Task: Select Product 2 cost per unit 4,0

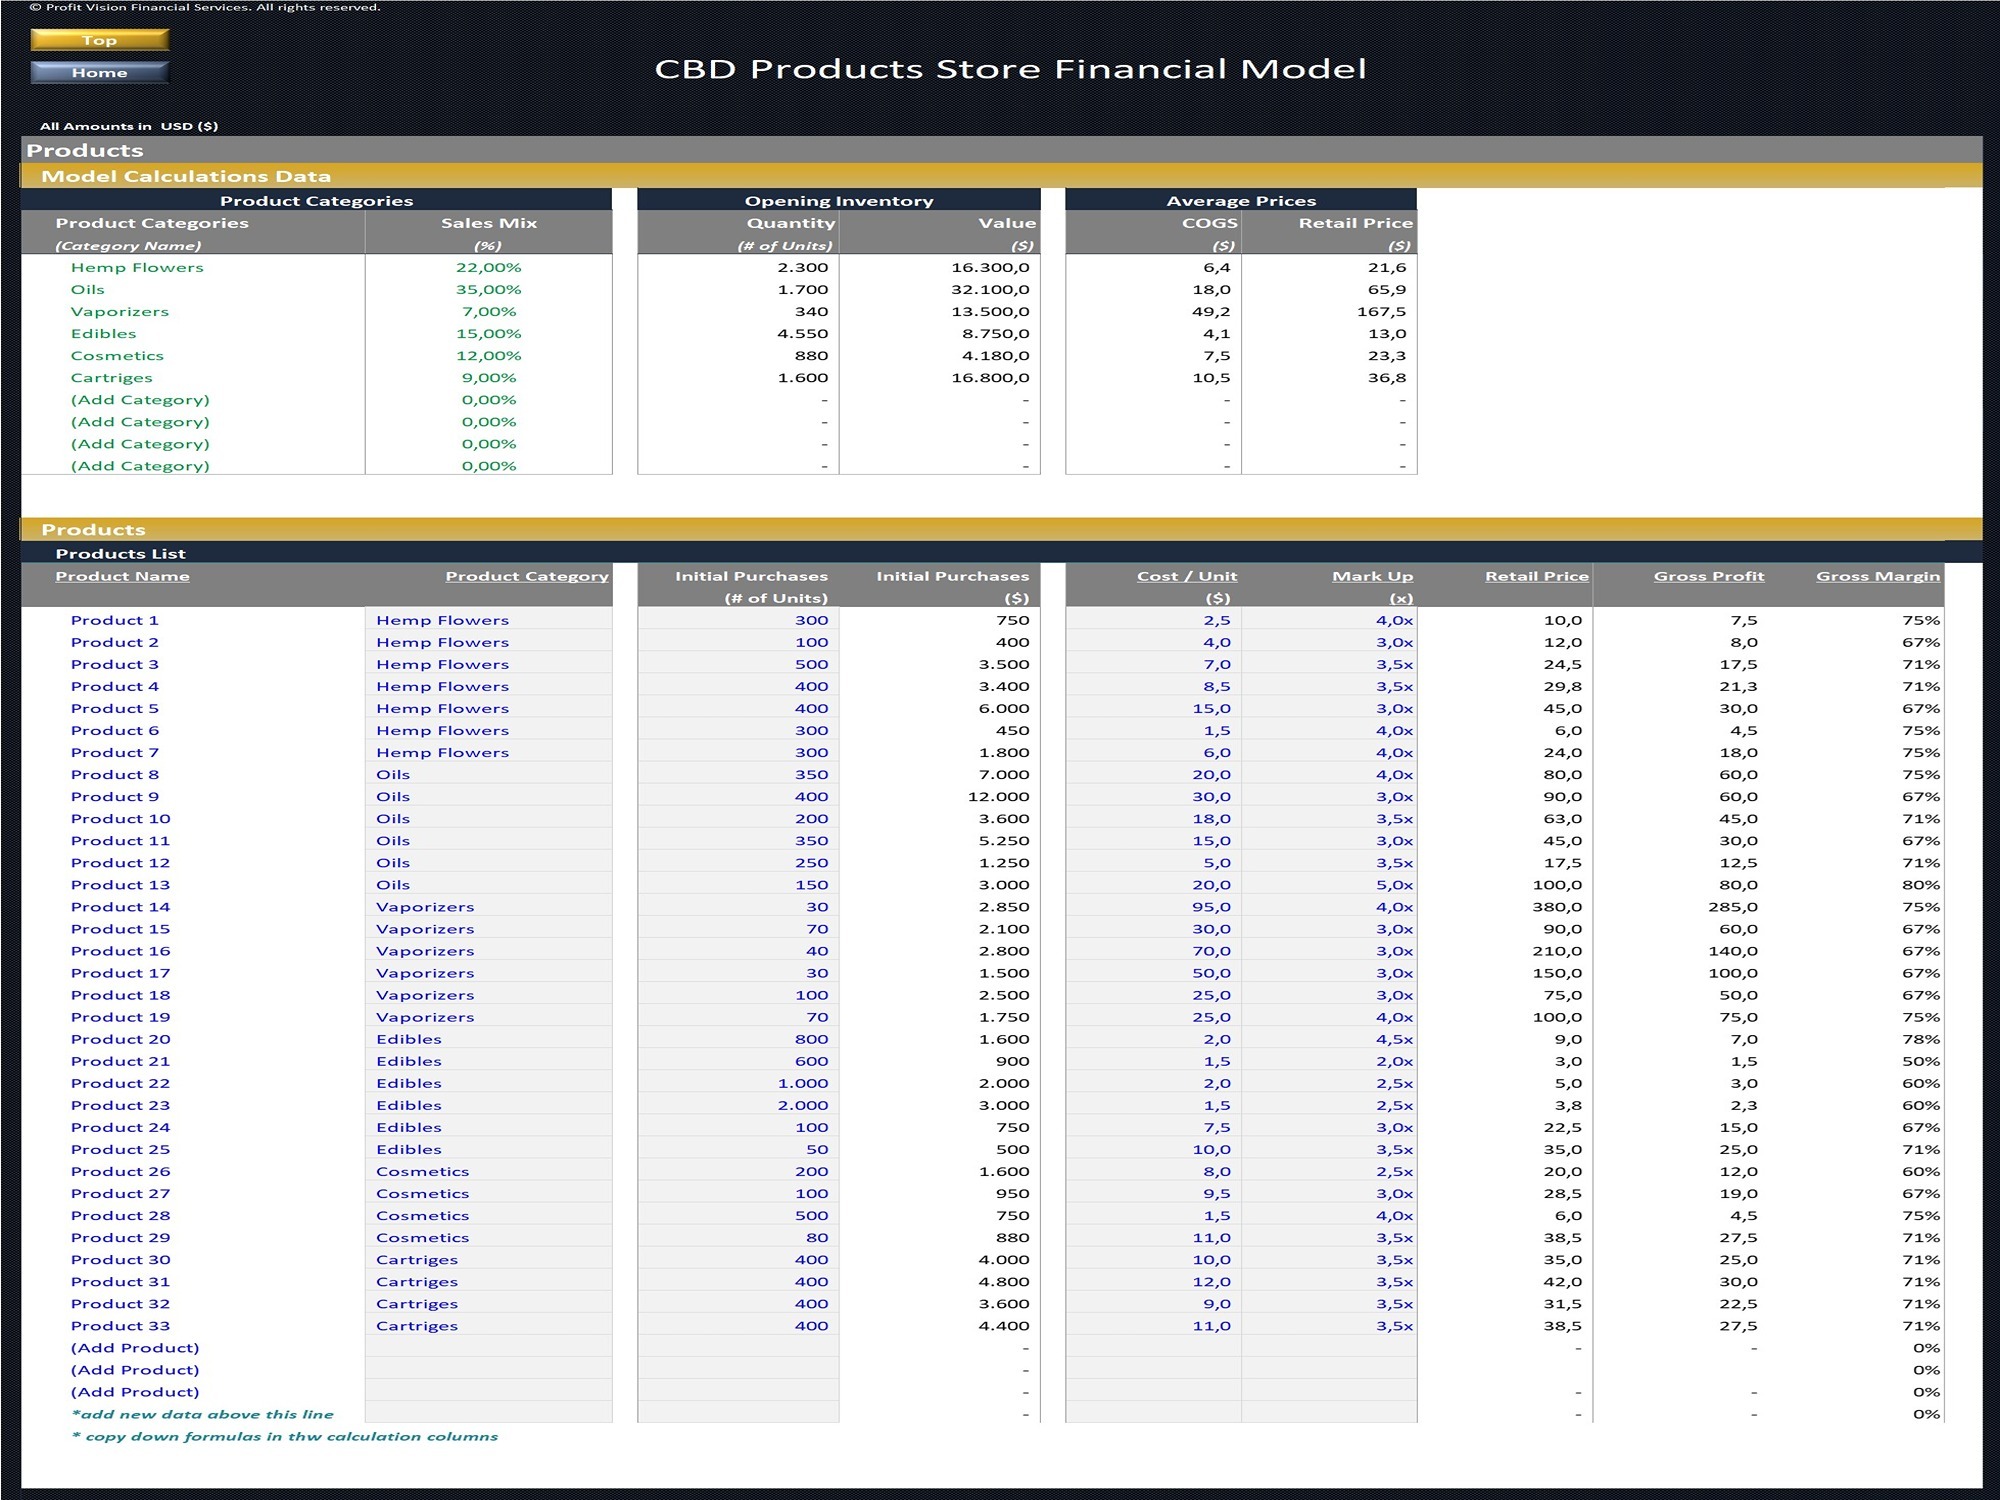Action: point(1154,642)
